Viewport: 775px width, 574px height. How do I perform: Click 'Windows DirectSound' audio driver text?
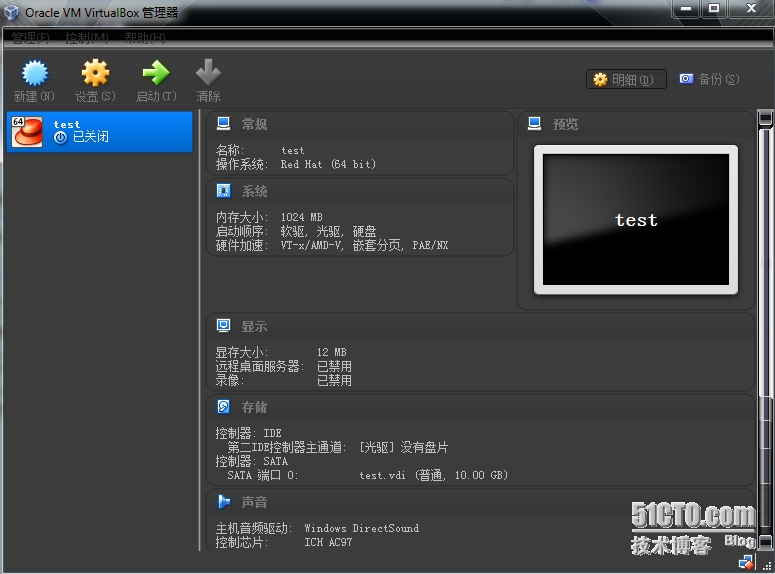pyautogui.click(x=361, y=528)
